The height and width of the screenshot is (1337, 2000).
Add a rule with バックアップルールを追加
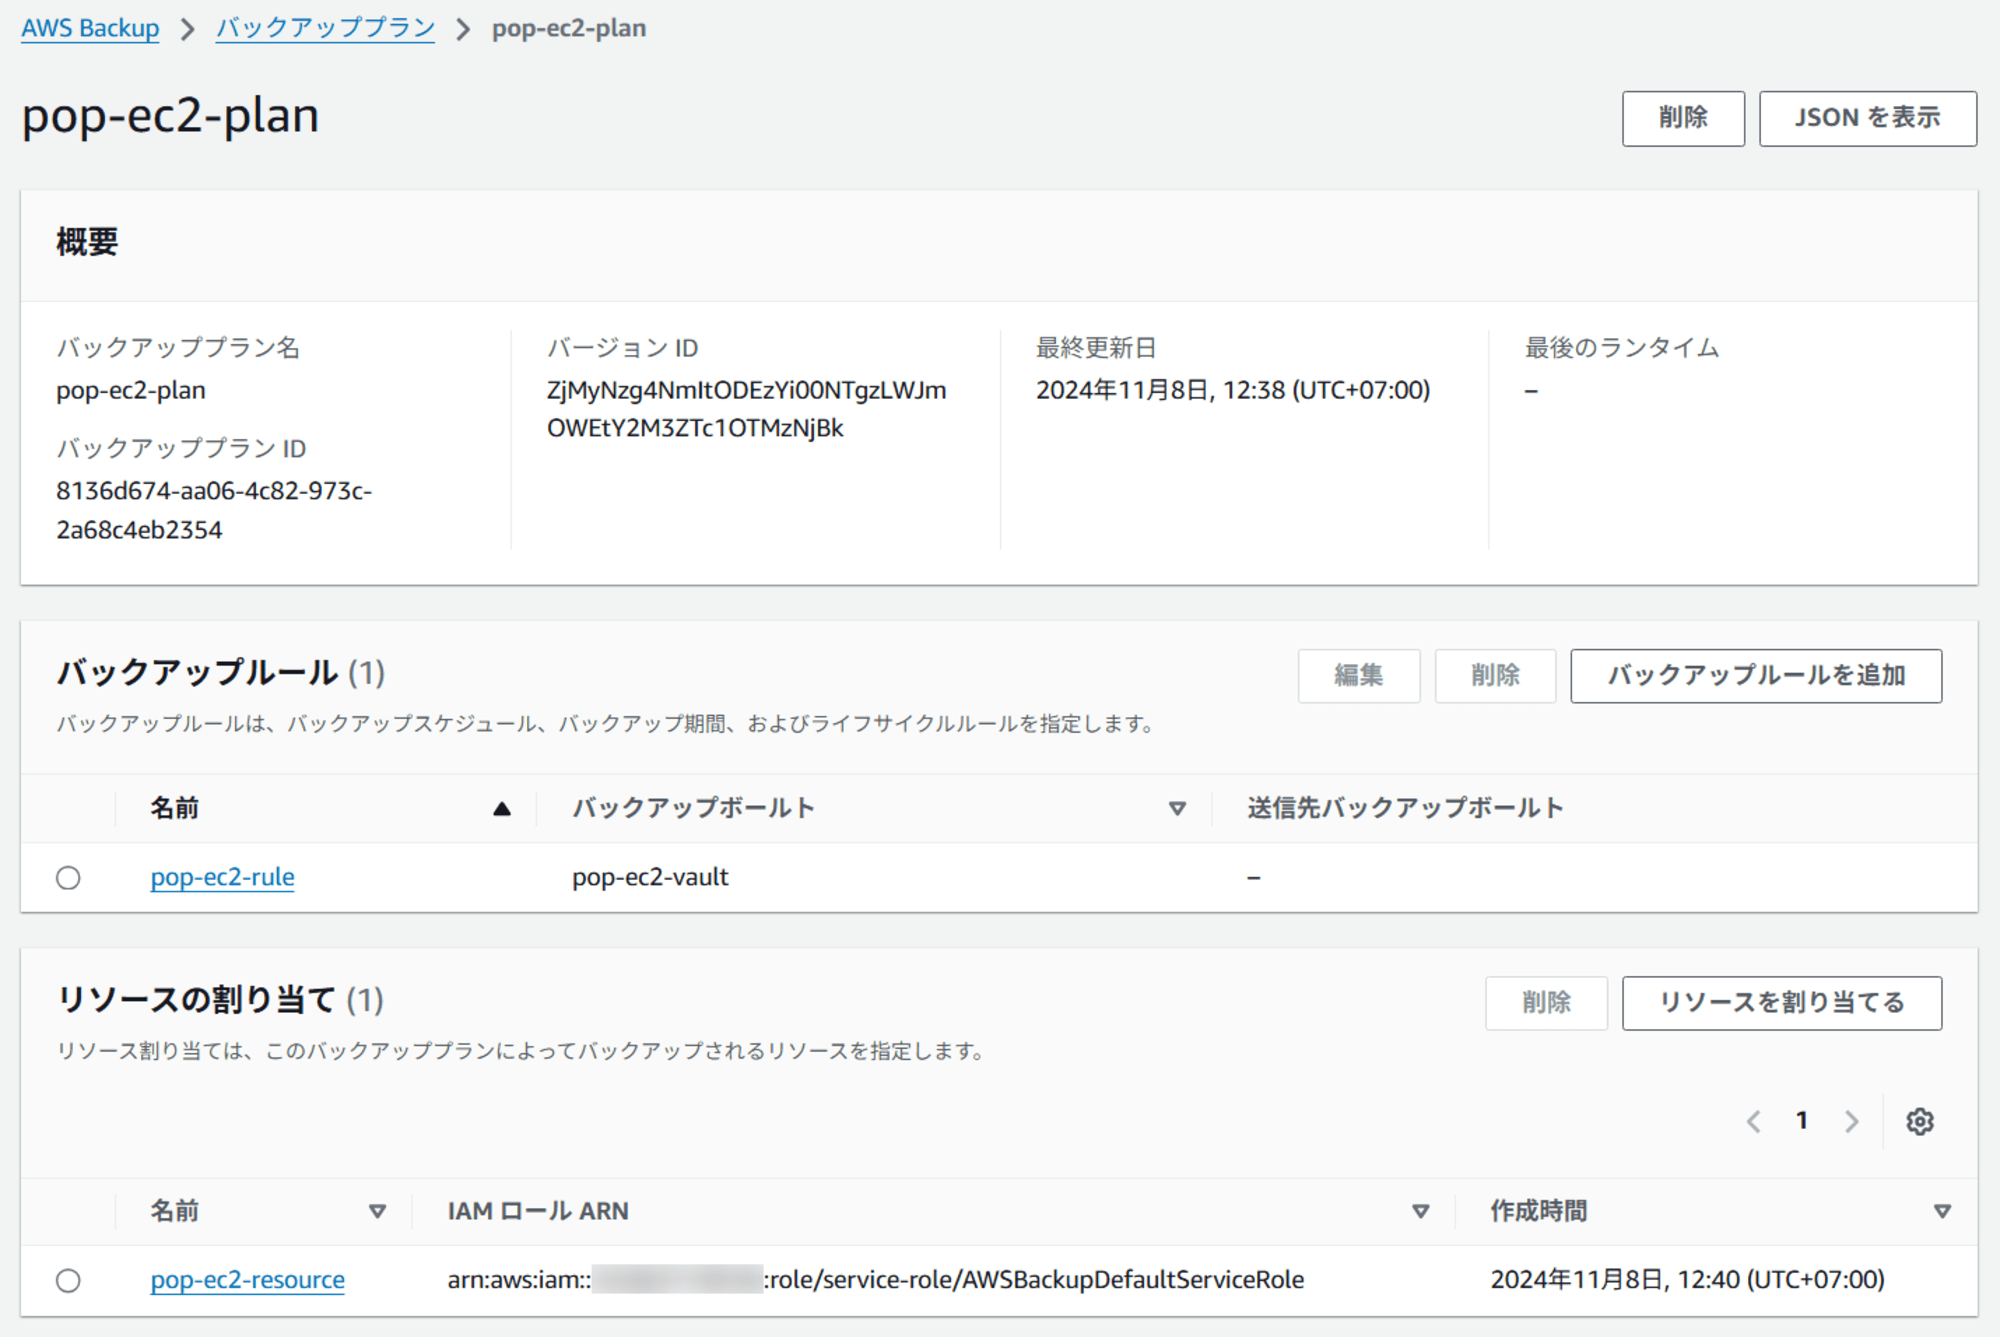[x=1756, y=676]
